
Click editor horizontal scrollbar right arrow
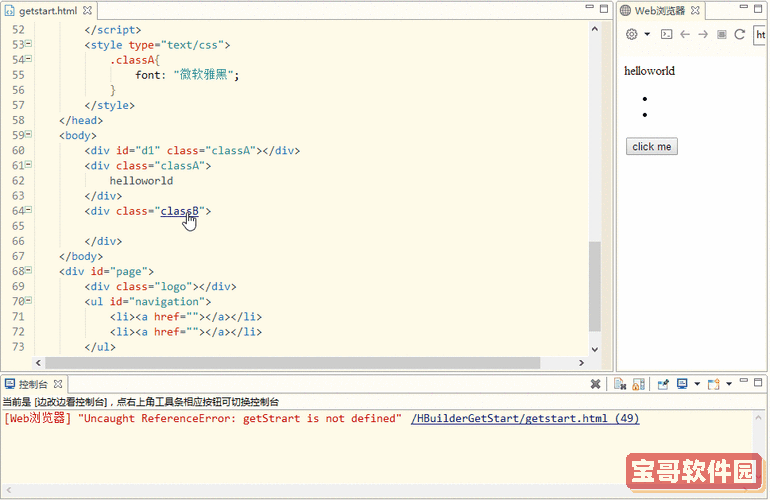click(x=581, y=363)
